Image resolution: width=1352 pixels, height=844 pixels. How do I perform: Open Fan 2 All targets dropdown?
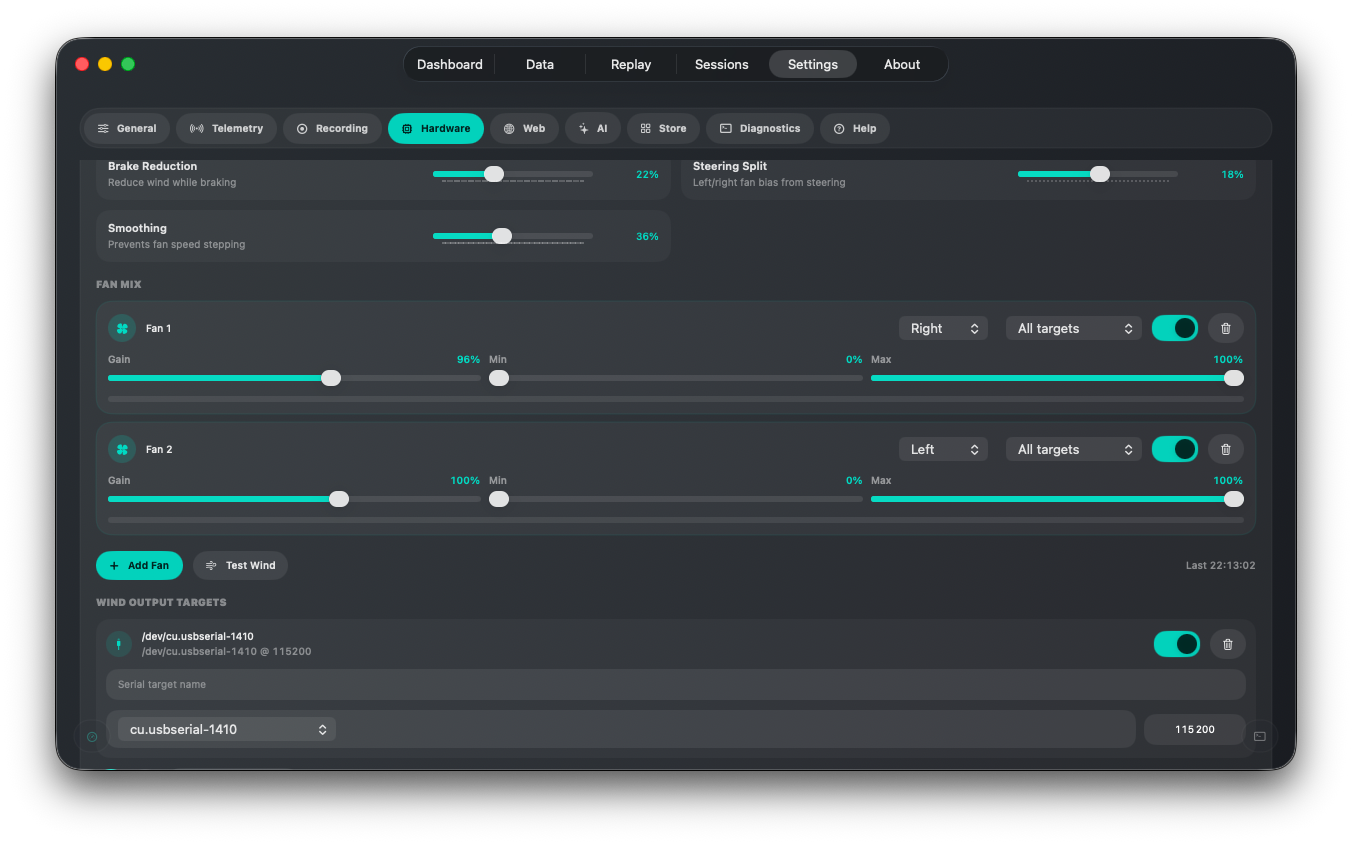[1074, 449]
